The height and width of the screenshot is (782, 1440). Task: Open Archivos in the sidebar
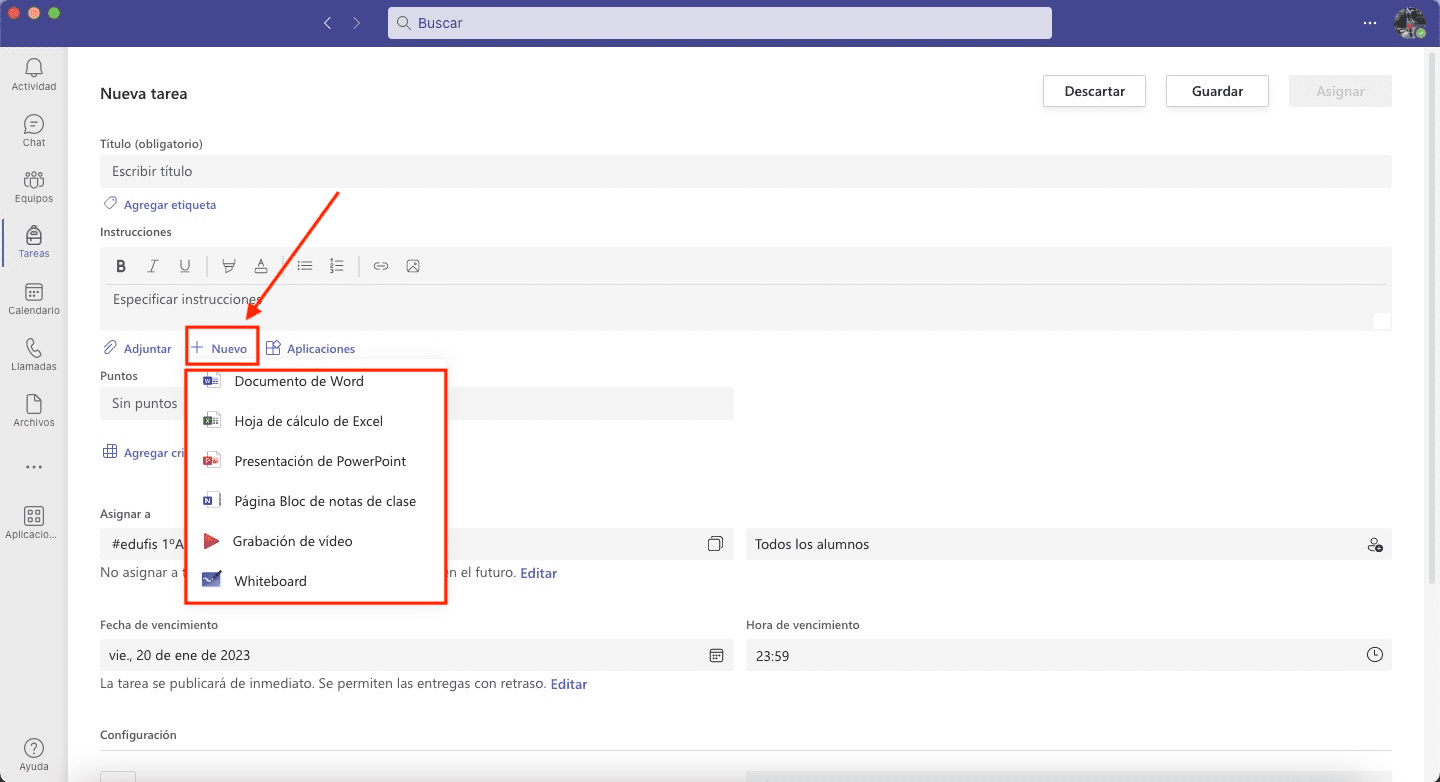(34, 410)
